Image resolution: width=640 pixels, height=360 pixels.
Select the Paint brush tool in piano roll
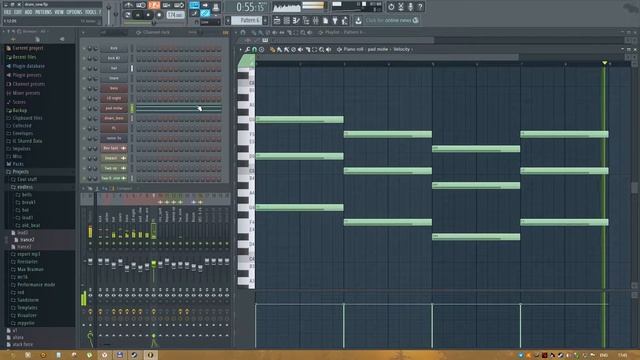(280, 49)
